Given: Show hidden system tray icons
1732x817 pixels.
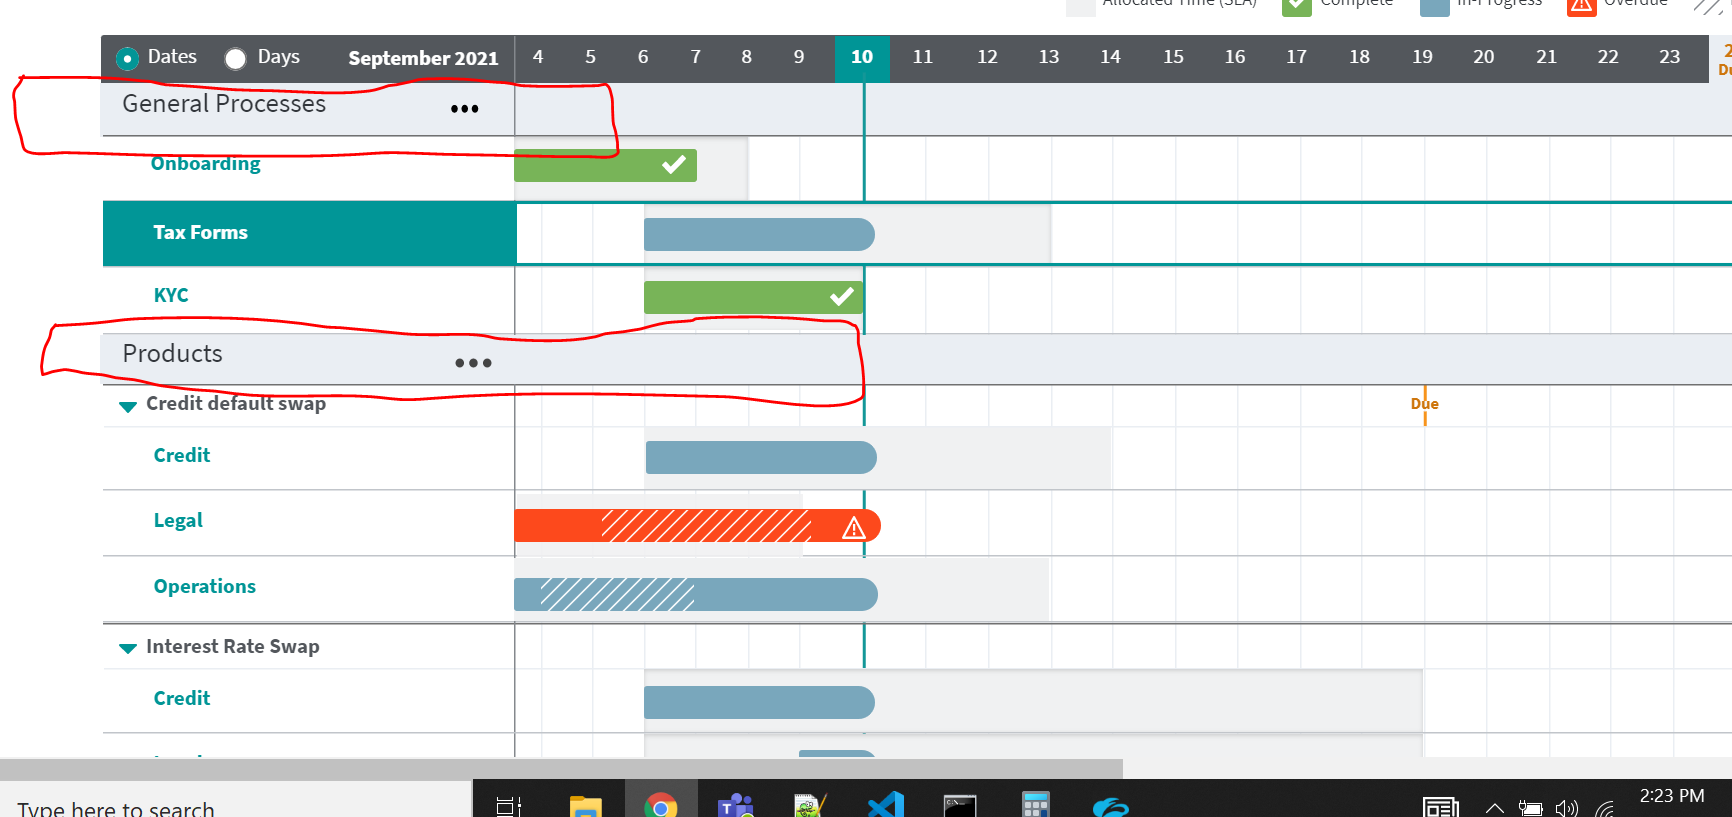Looking at the screenshot, I should 1494,808.
